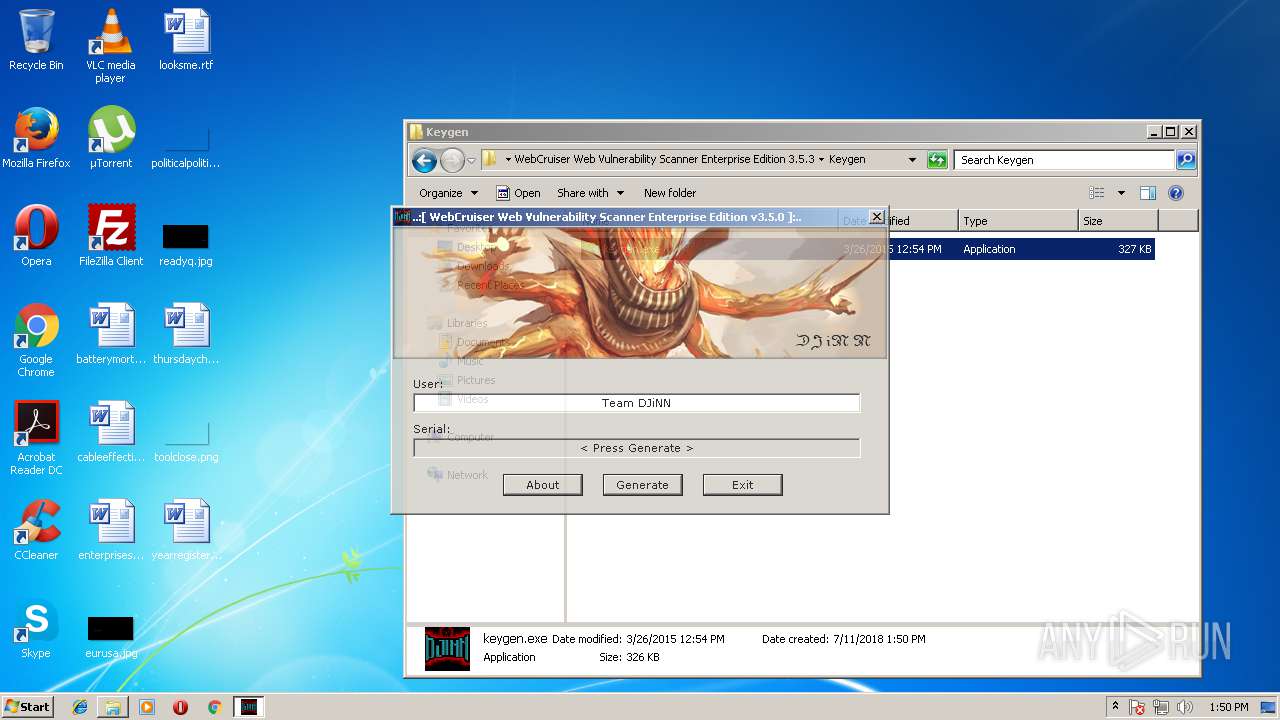Click the taskbar clock
This screenshot has width=1280, height=720.
pos(1228,707)
